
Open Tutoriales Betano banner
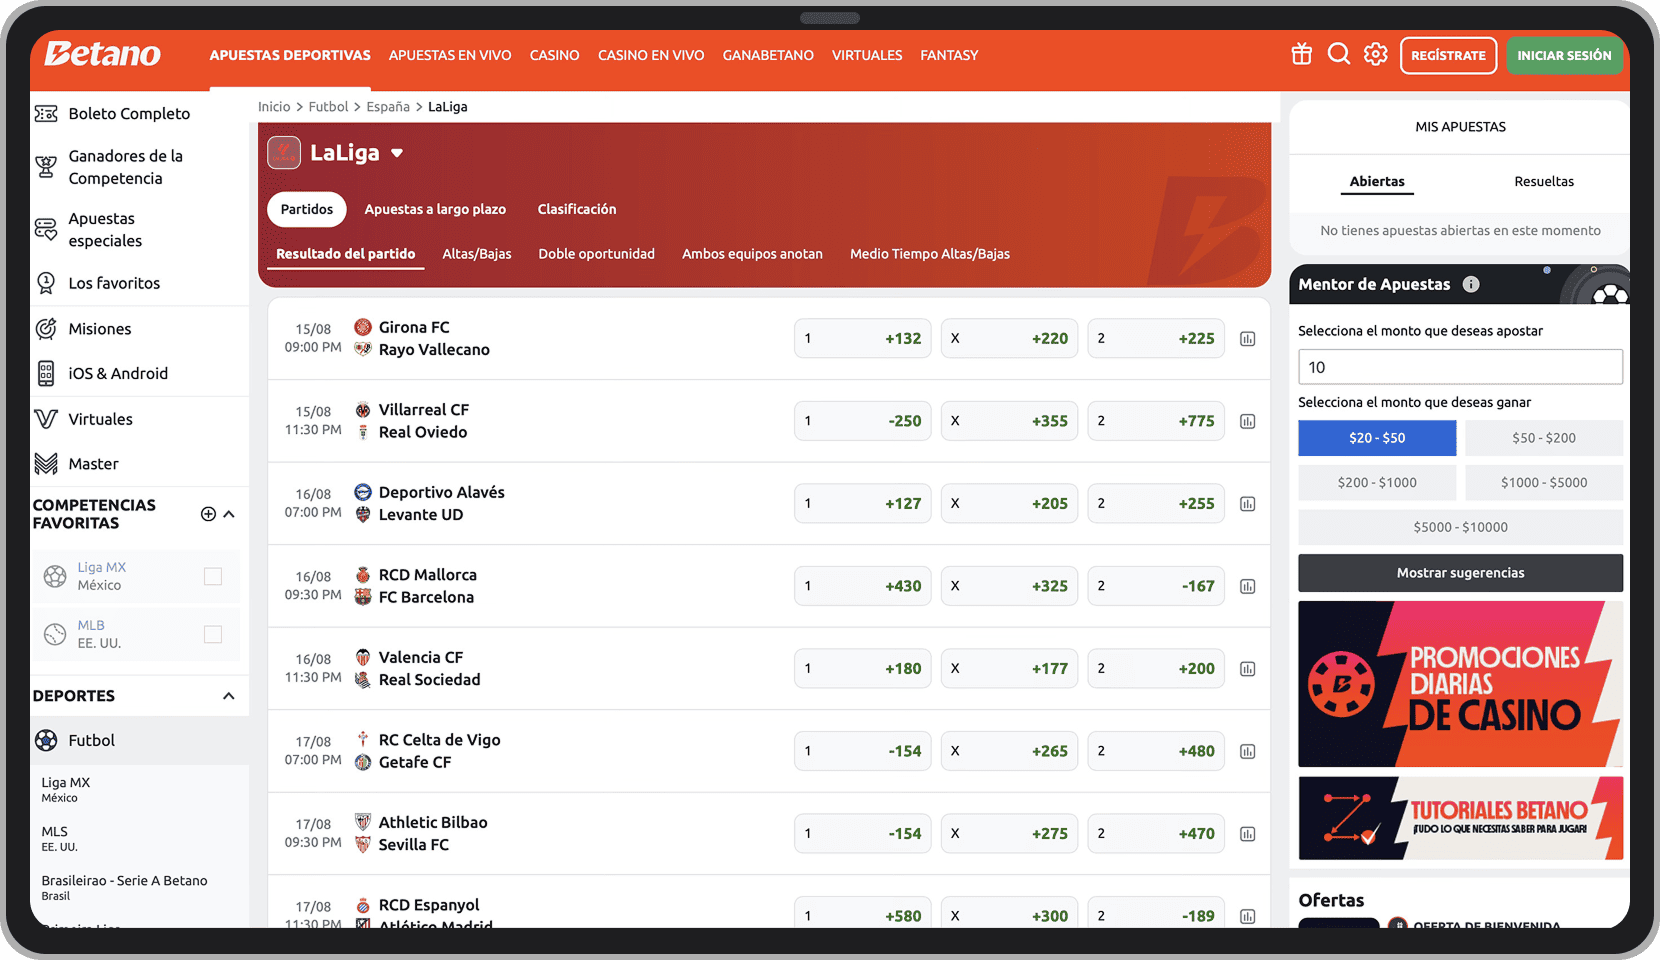click(x=1460, y=818)
